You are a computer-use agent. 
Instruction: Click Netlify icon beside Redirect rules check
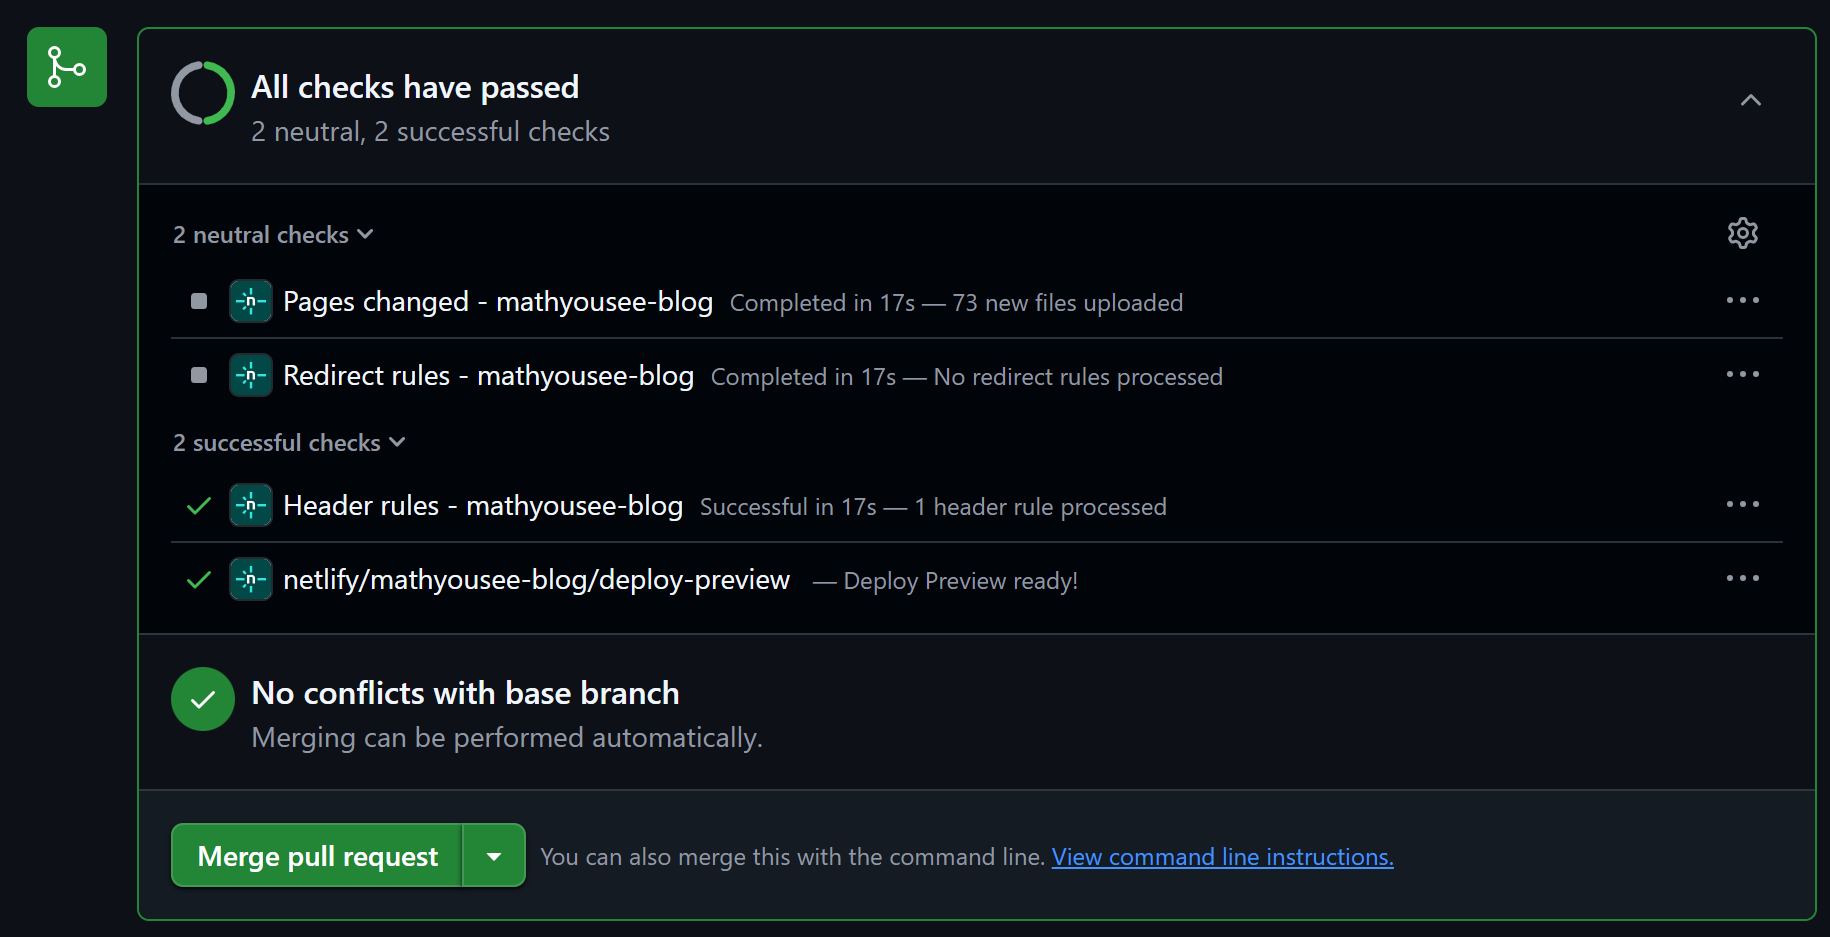click(250, 375)
